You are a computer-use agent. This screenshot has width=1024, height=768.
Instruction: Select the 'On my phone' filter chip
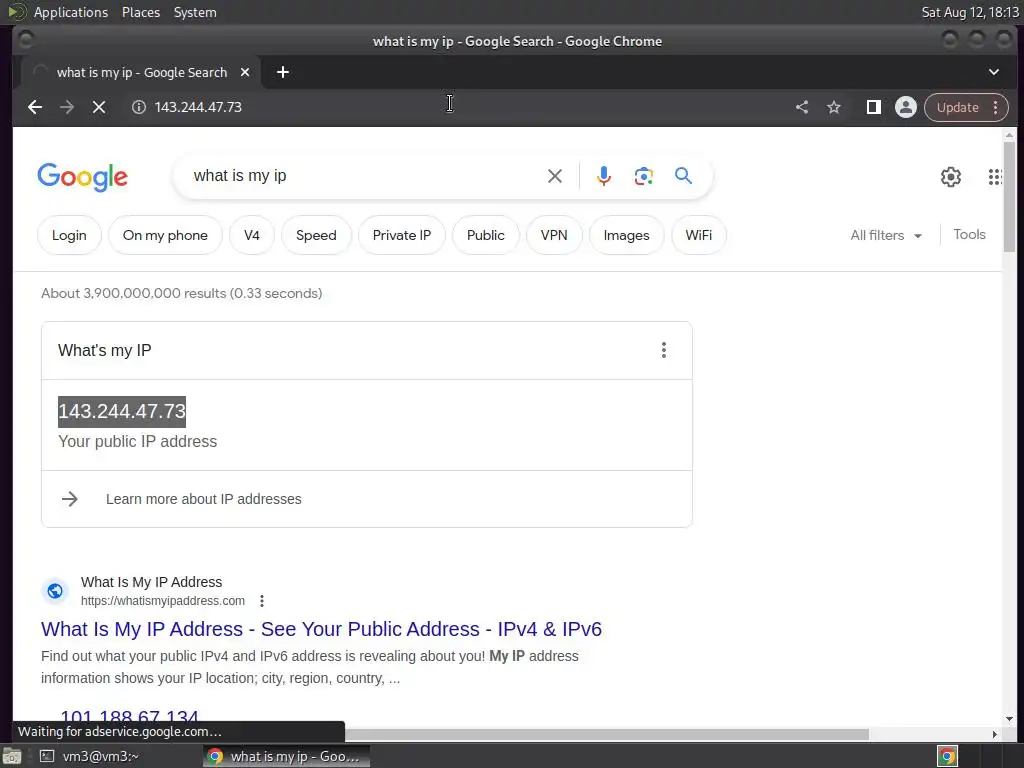coord(165,235)
